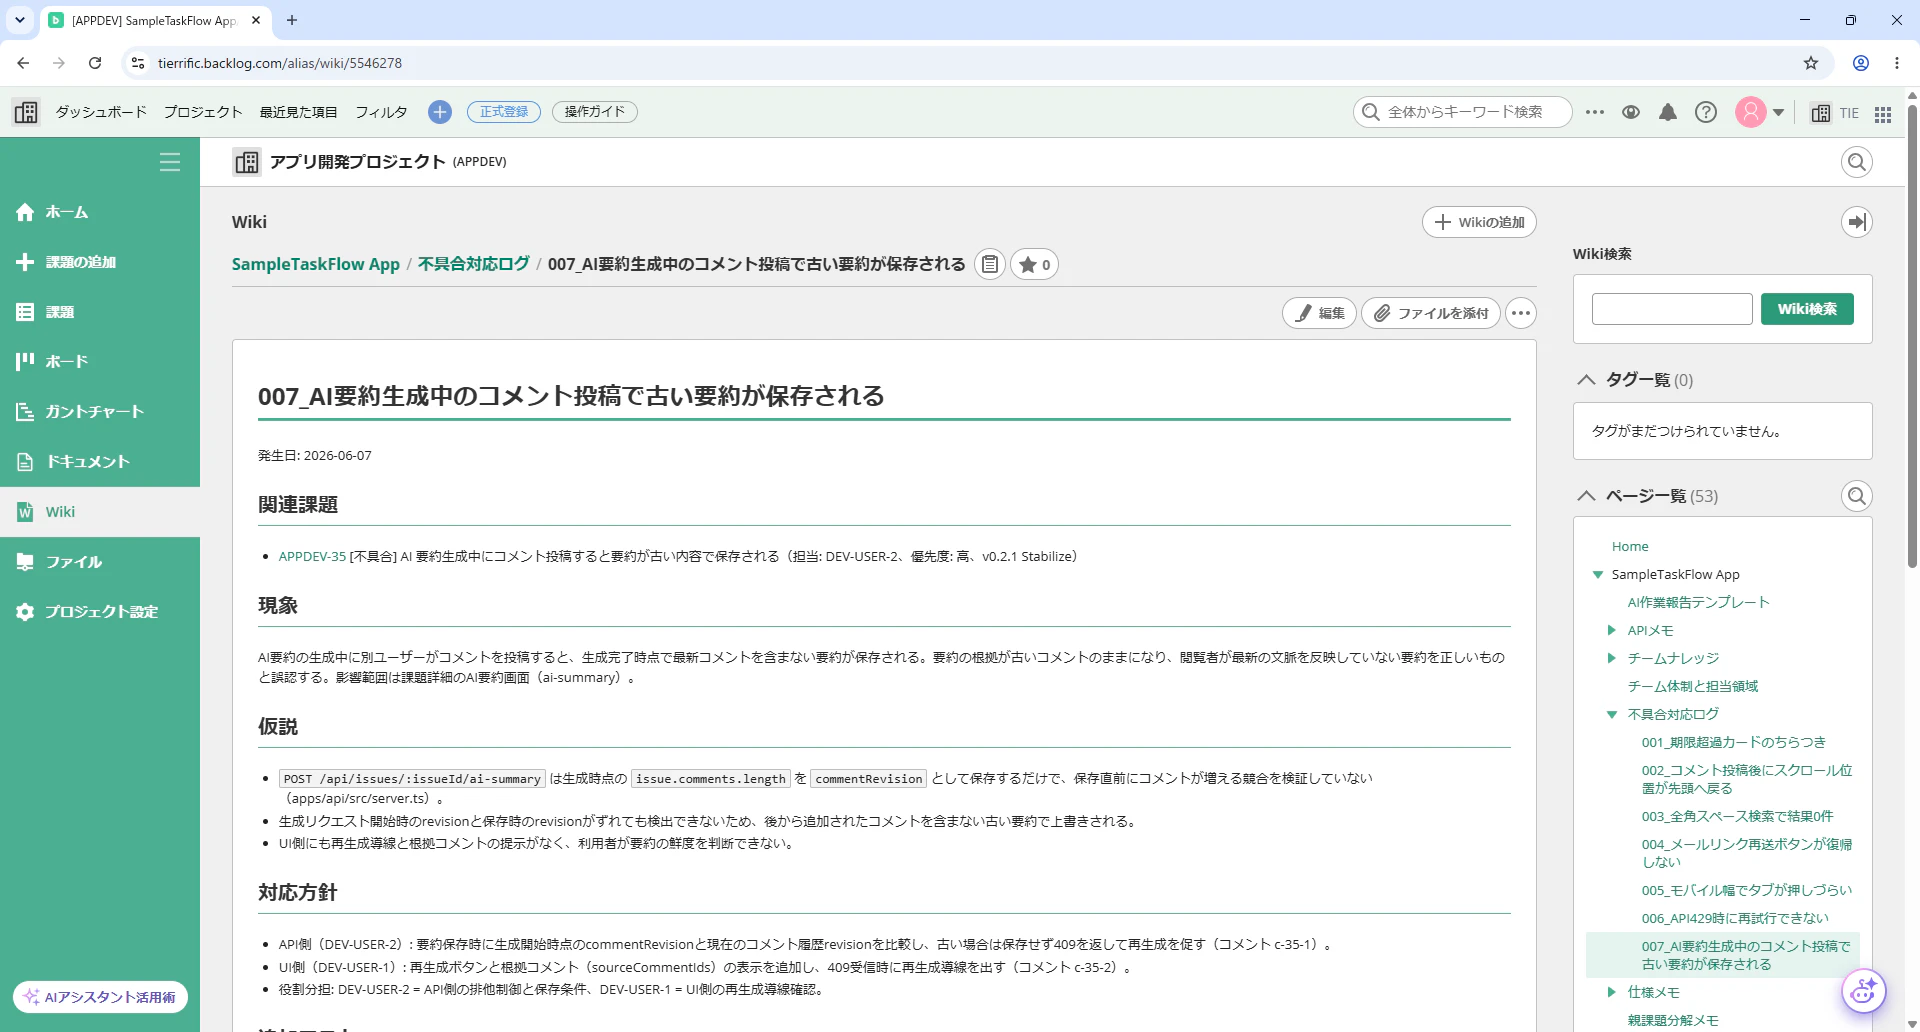Open チーム体制と担当領域 page

[1692, 687]
